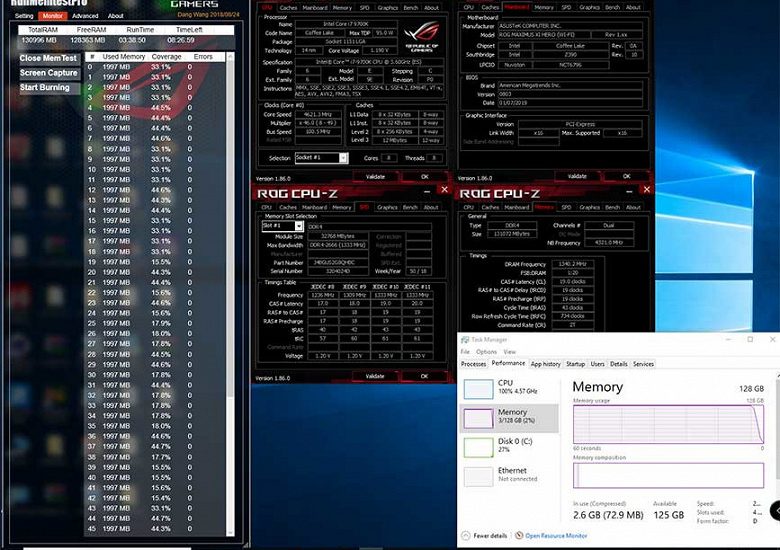This screenshot has height=550, width=780.
Task: Open the Options menu in Task Manager
Action: click(x=486, y=352)
